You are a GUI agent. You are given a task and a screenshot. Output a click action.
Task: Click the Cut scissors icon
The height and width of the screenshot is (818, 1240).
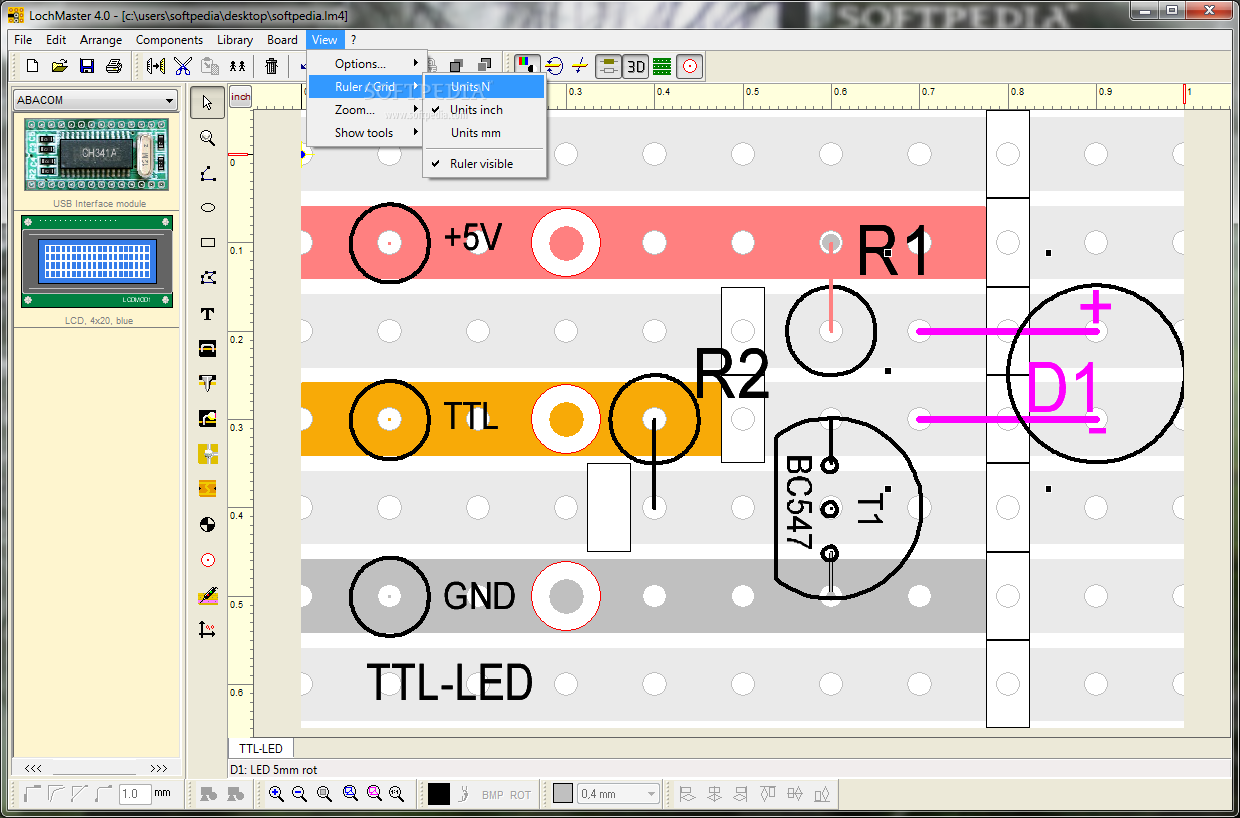[183, 66]
